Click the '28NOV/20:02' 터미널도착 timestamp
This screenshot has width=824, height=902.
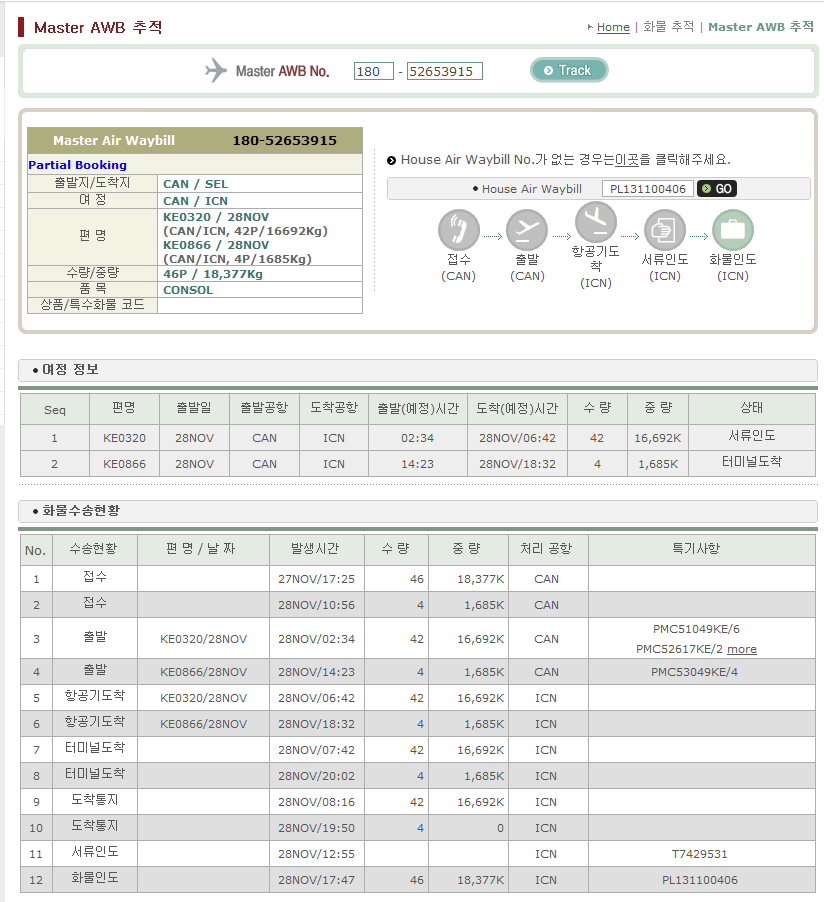coord(316,775)
